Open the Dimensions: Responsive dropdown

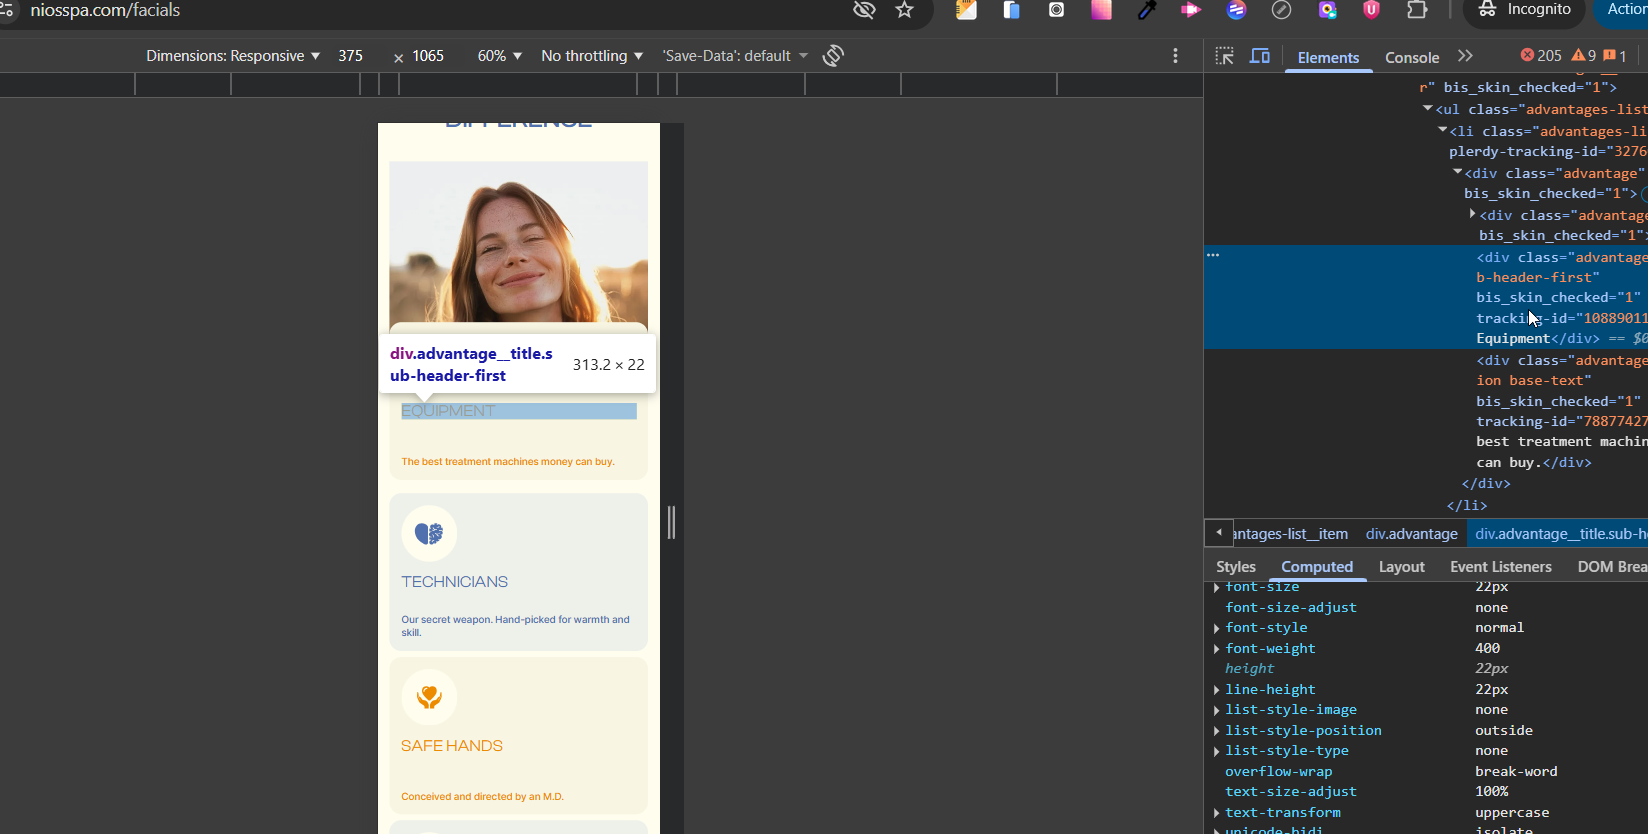point(233,56)
